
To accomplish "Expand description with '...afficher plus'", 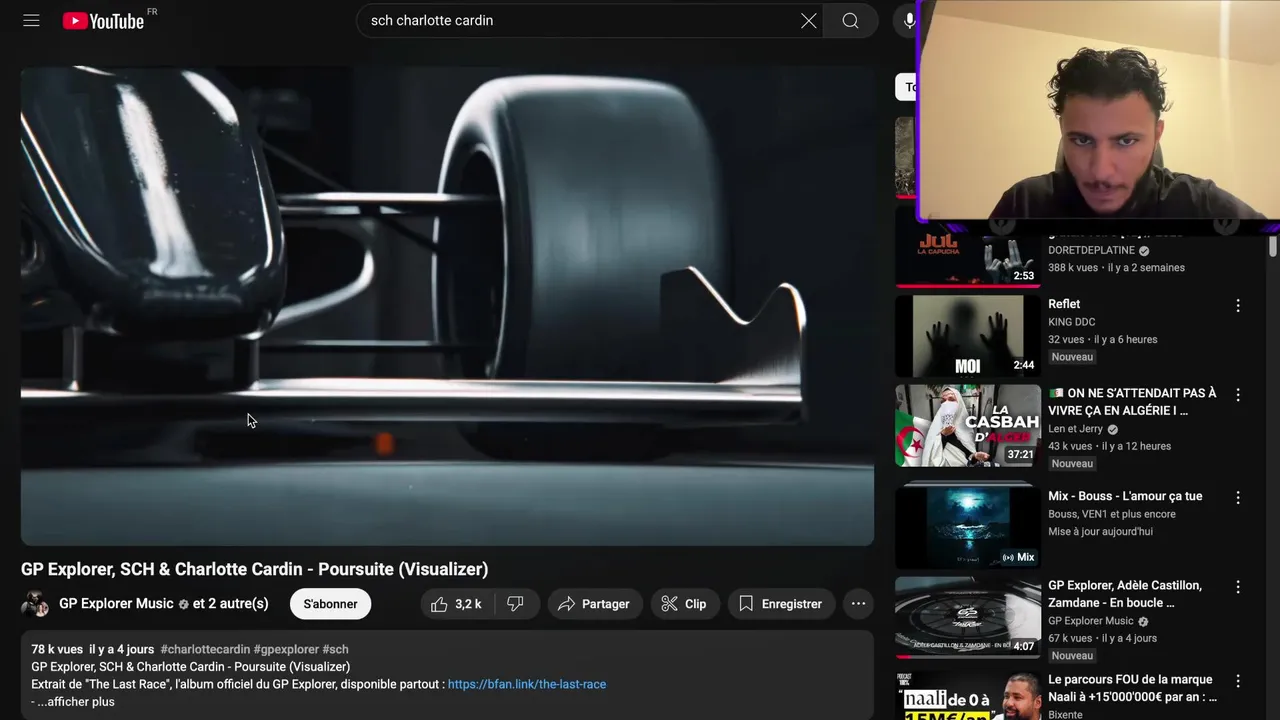I will [76, 702].
